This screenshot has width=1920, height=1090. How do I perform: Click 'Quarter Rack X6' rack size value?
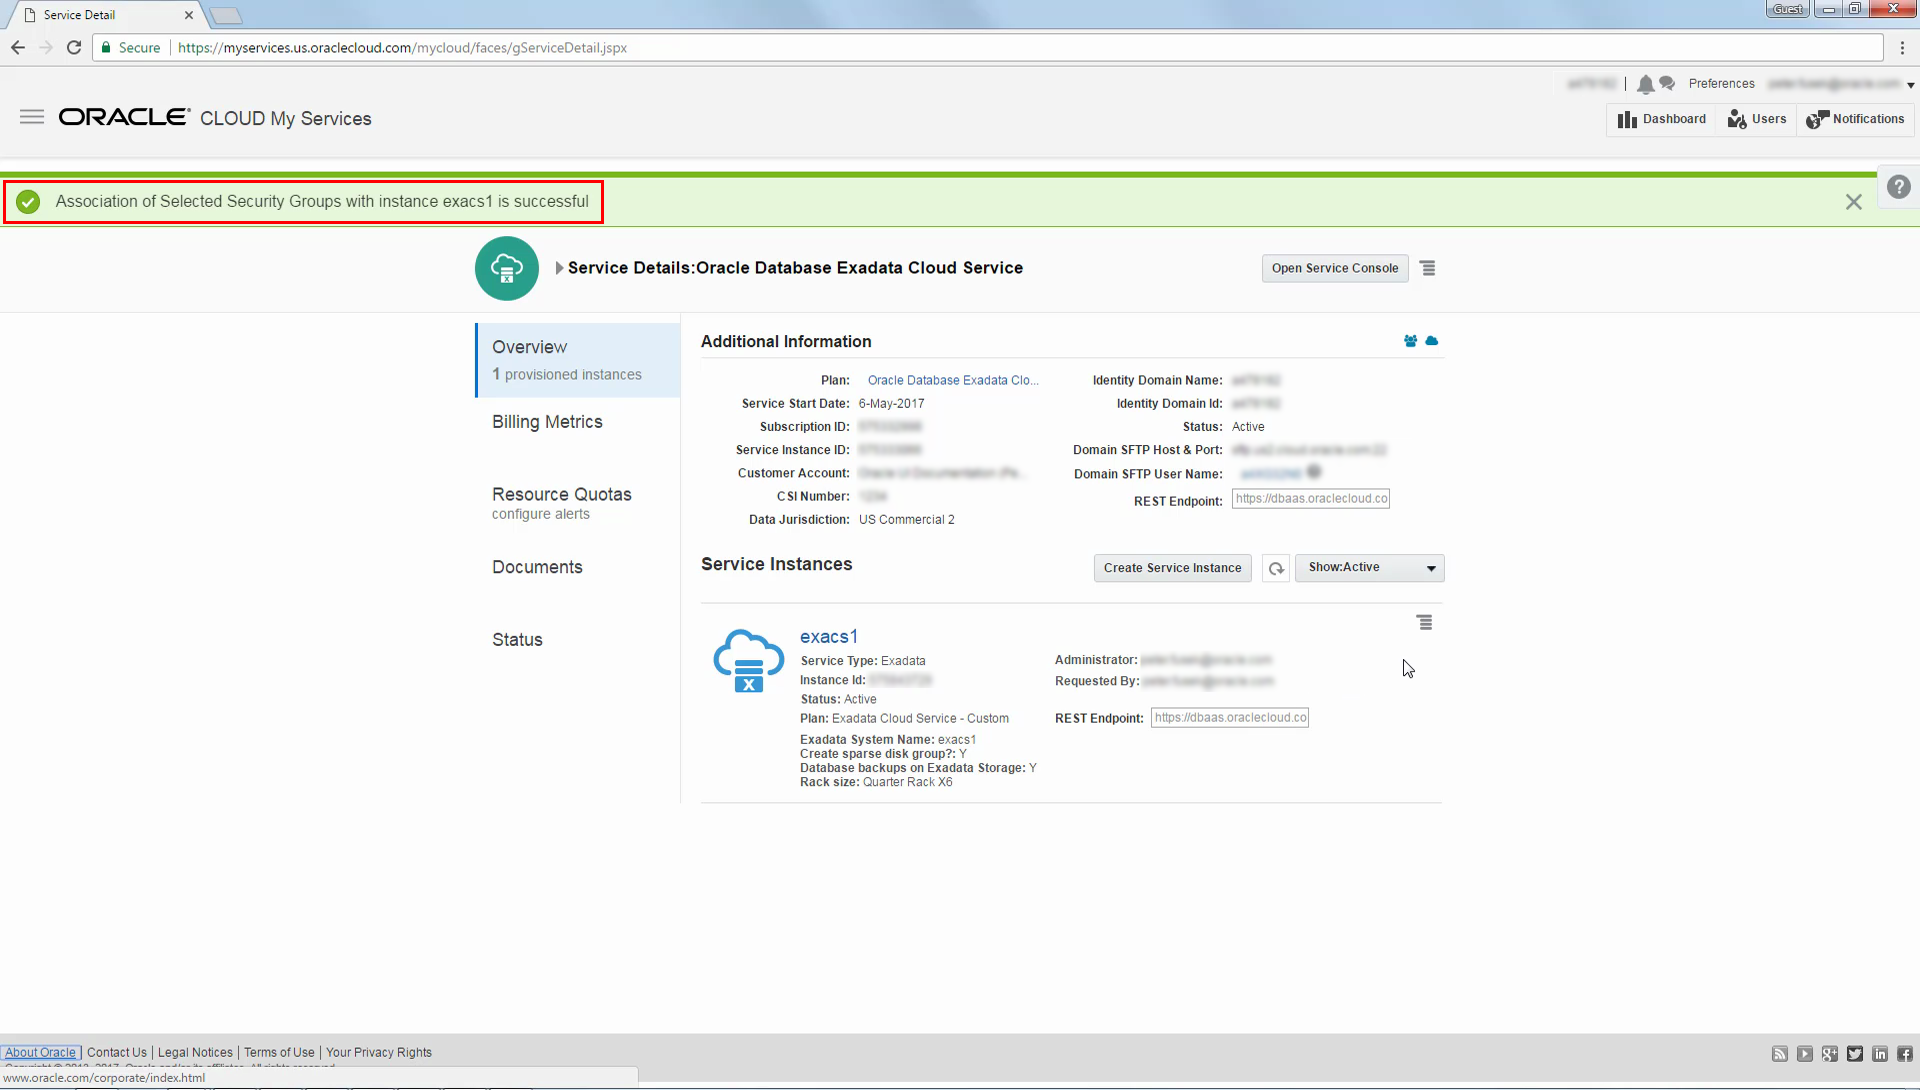908,783
